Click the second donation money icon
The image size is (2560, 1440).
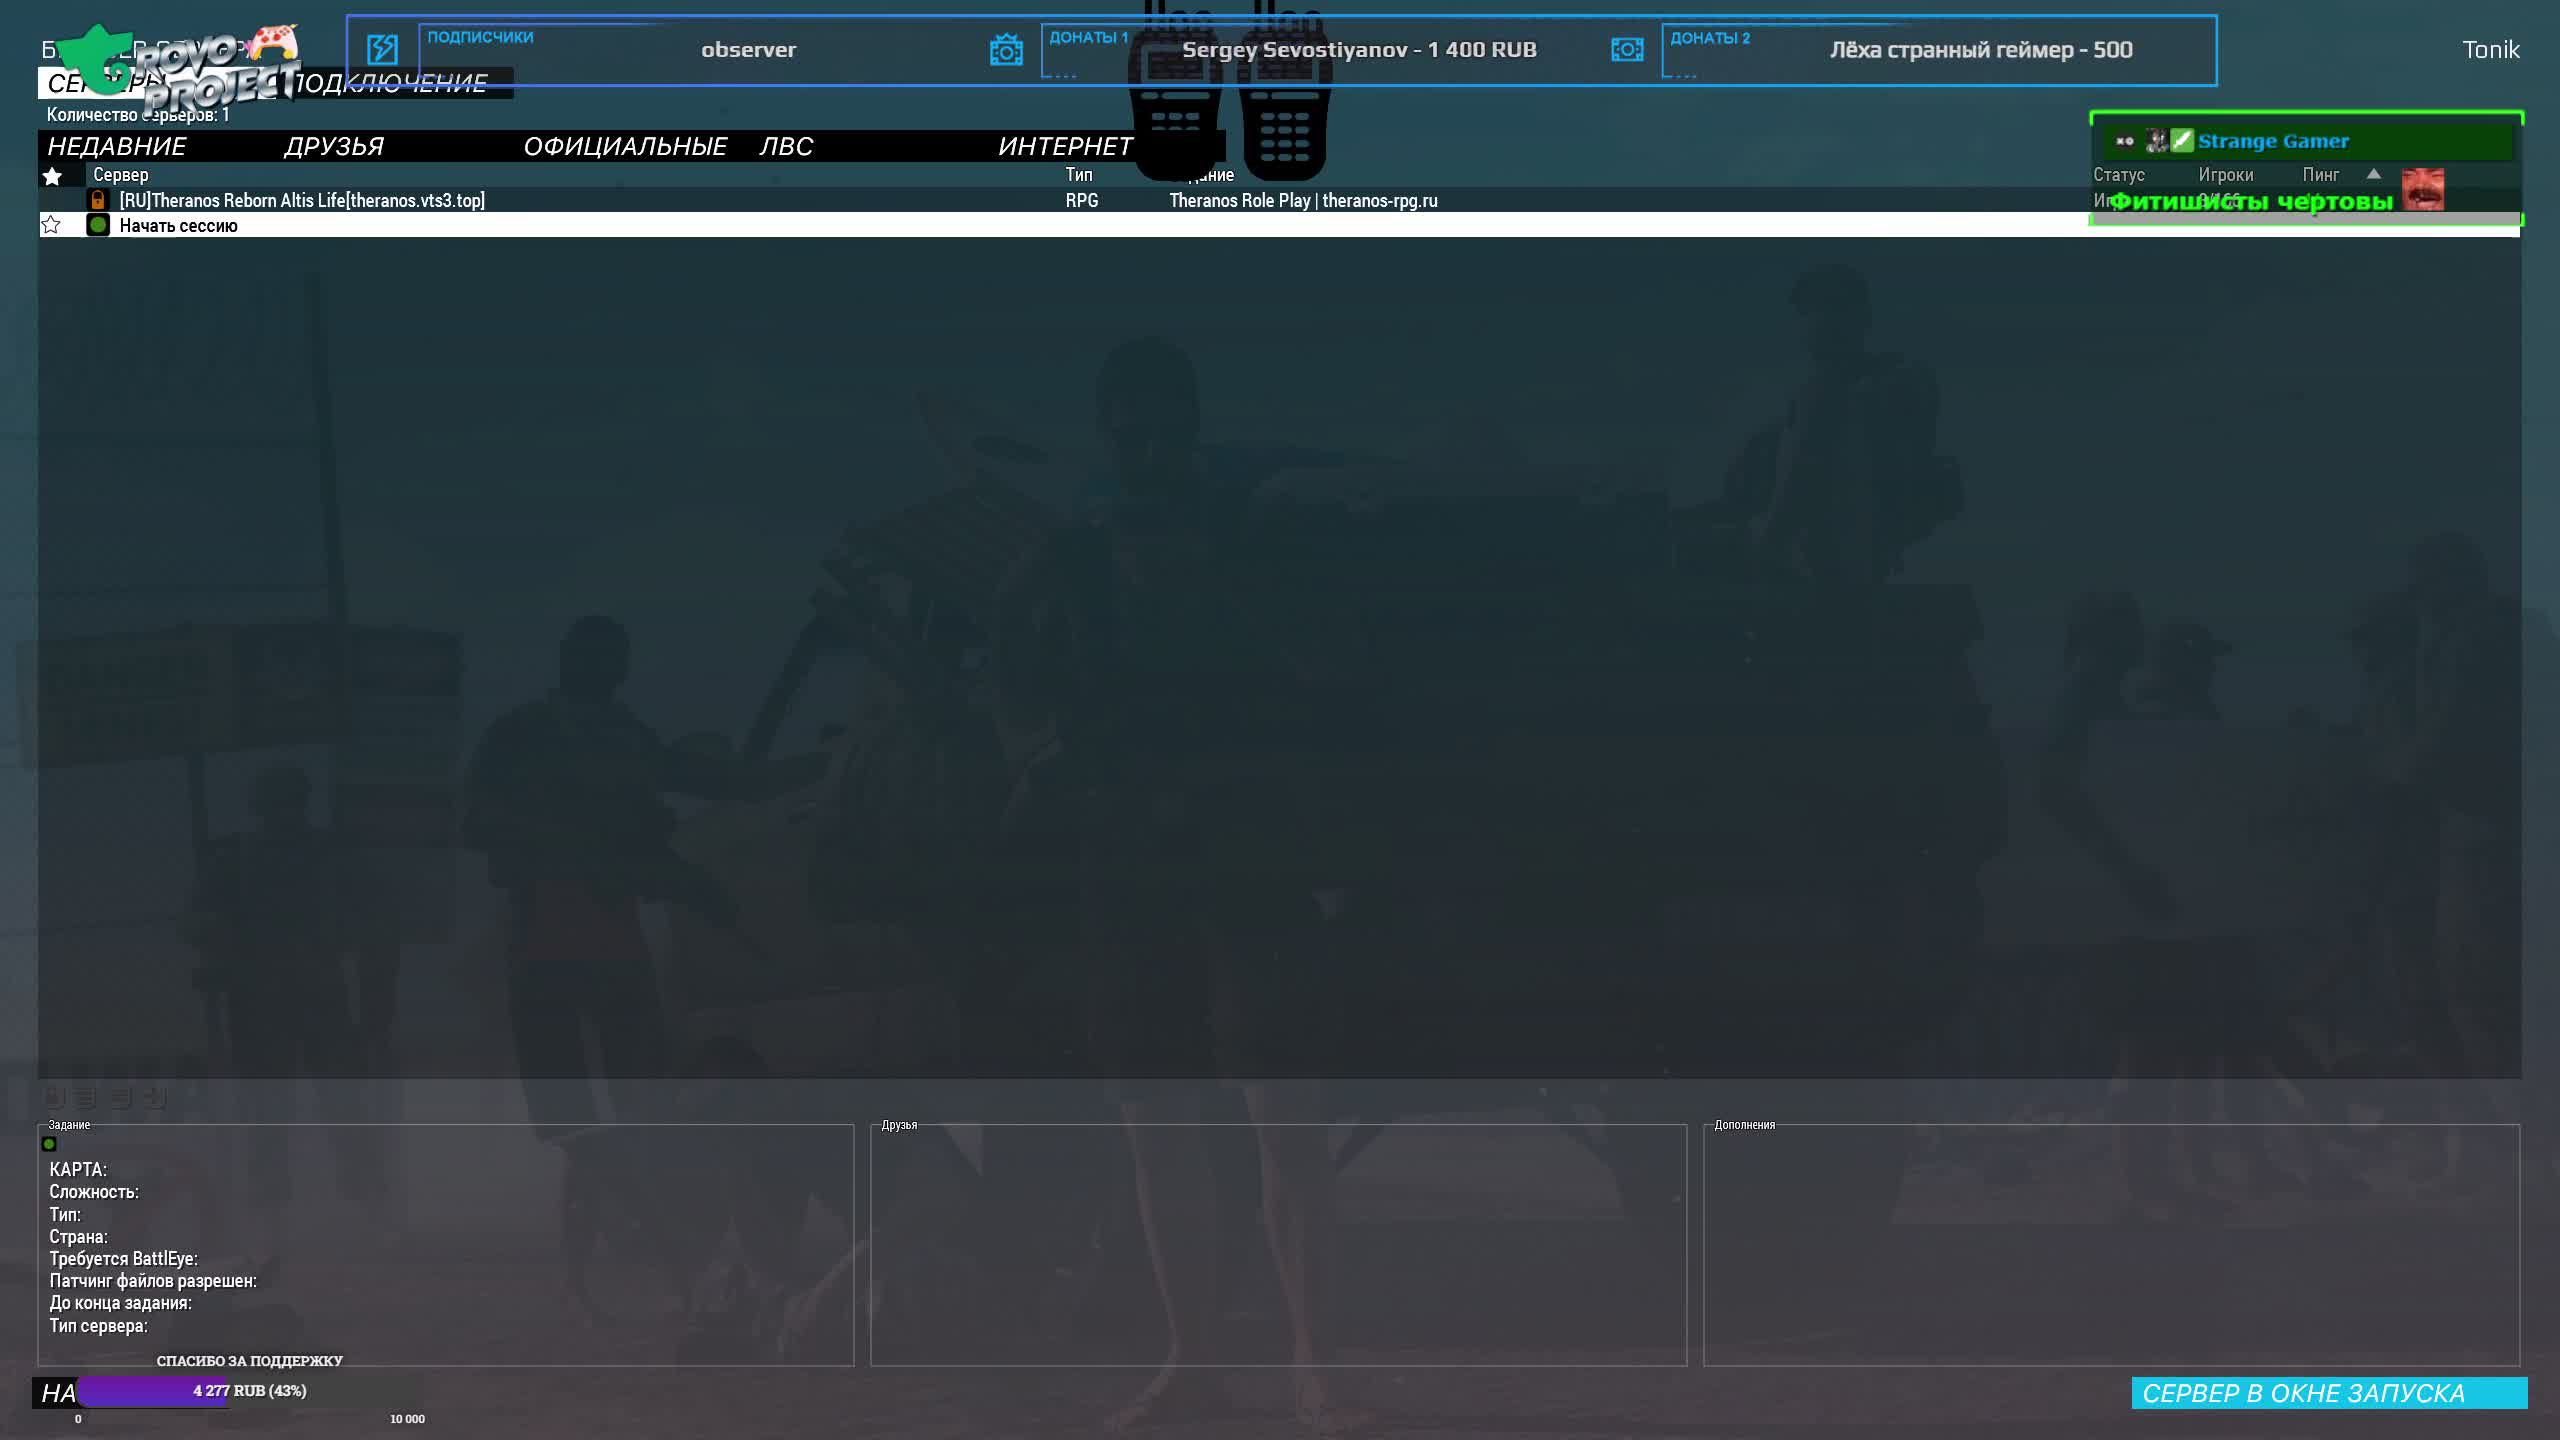coord(1627,50)
